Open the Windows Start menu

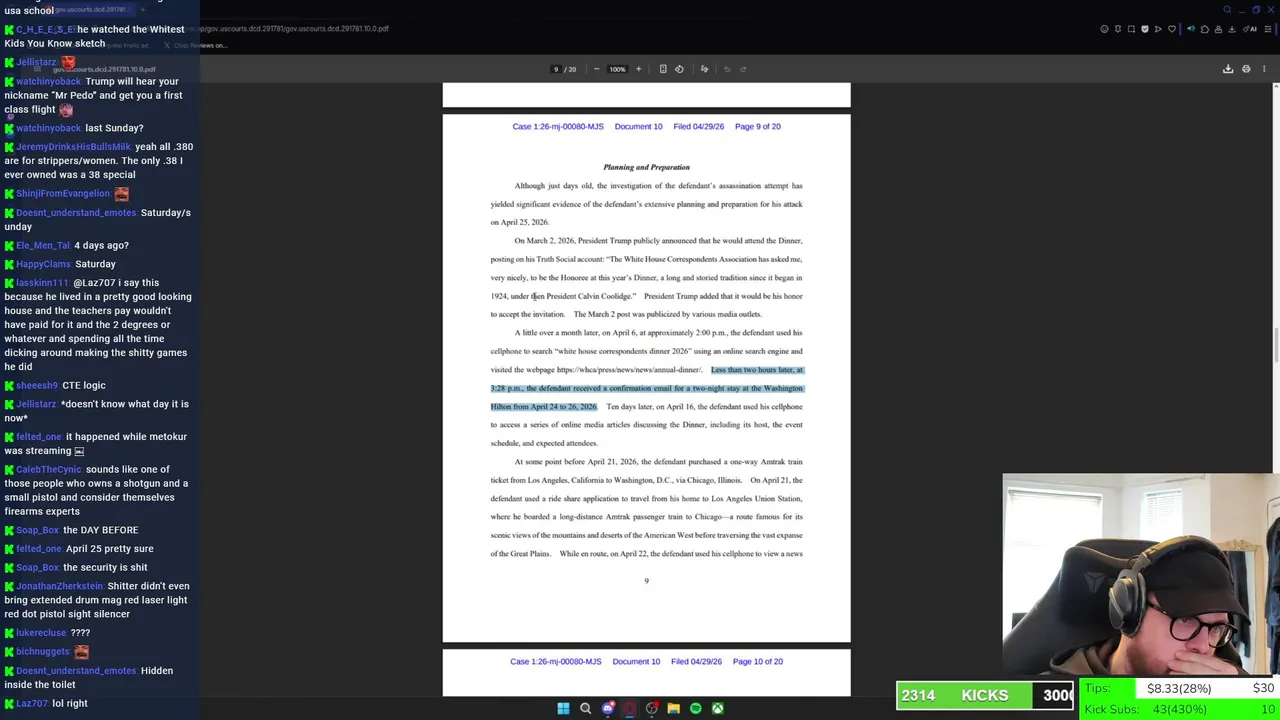[x=563, y=708]
